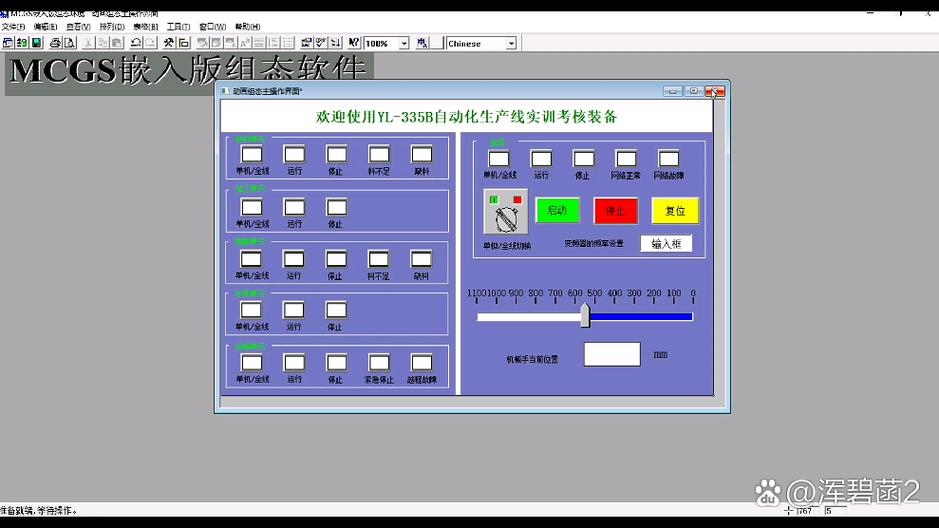Expand the Chinese language dropdown

point(511,44)
